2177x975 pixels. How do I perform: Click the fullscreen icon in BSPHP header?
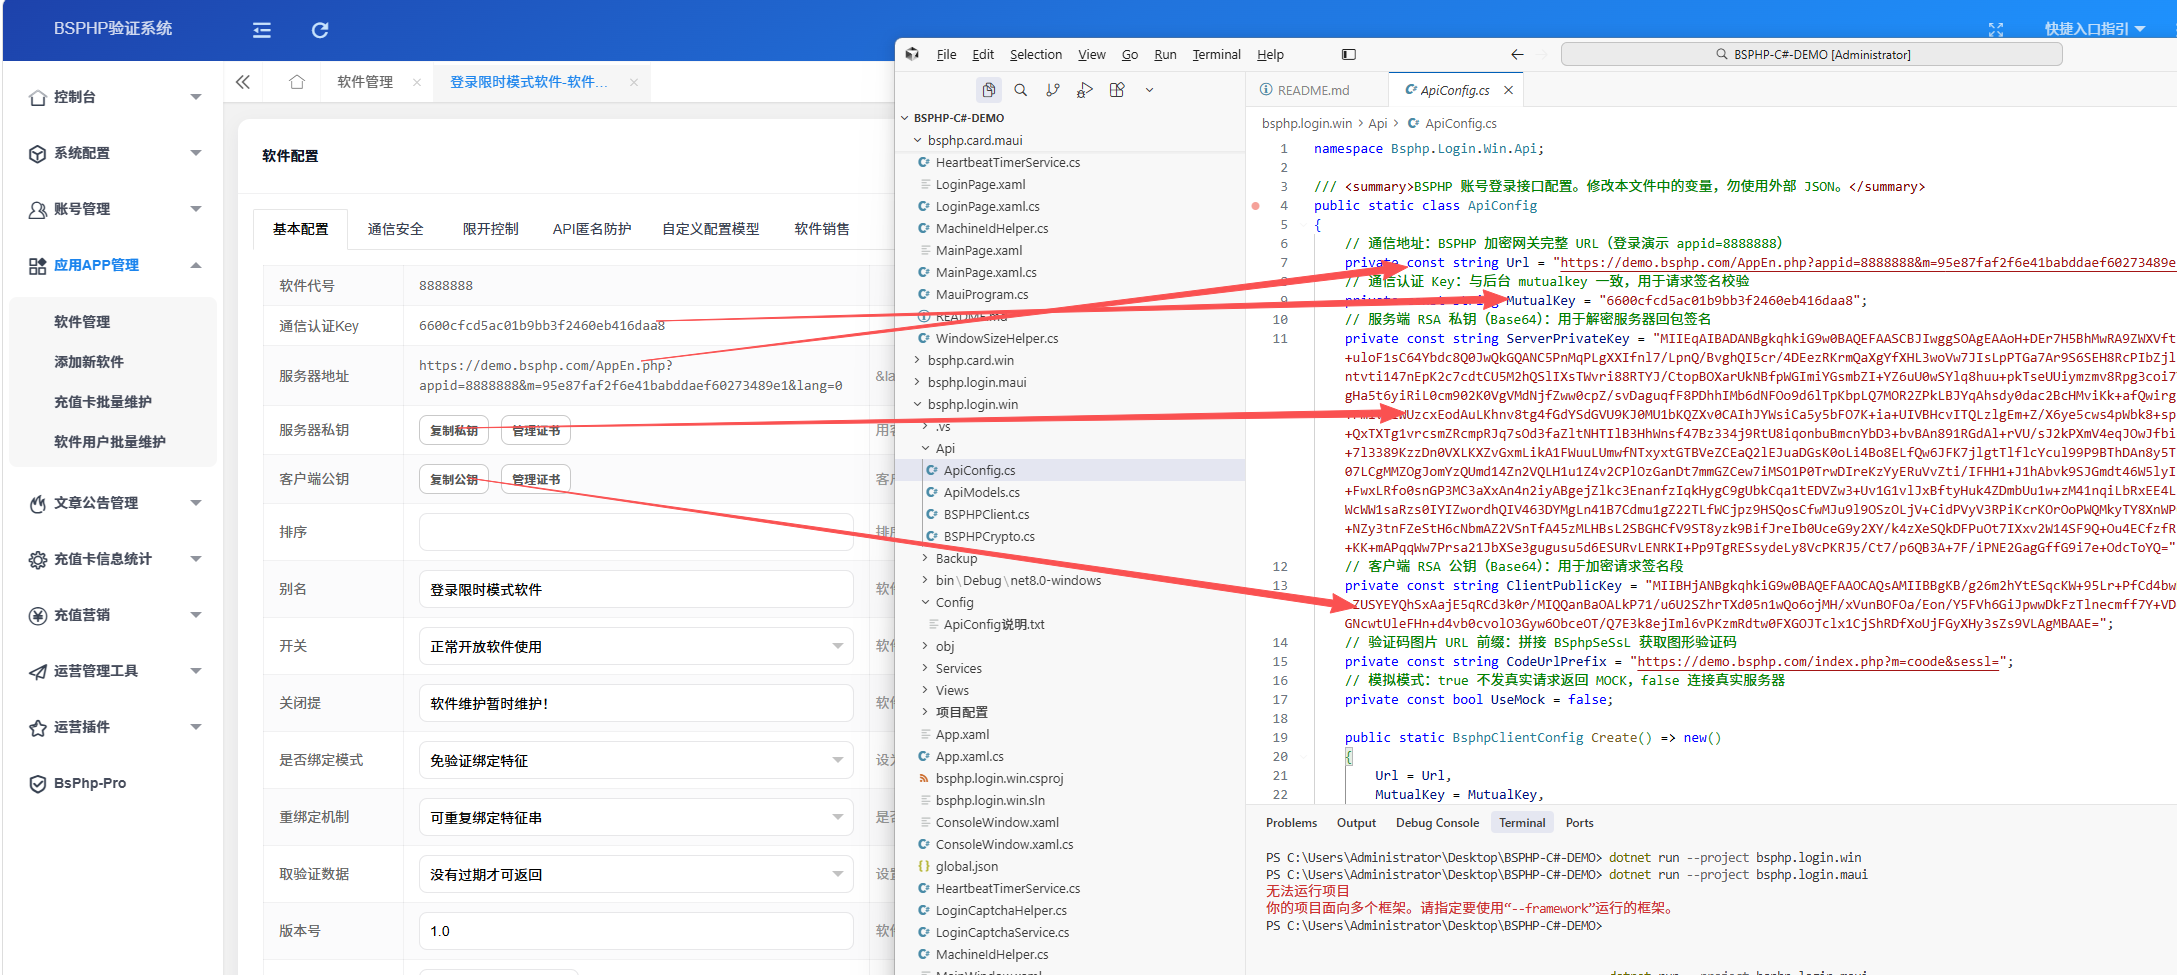(x=1996, y=29)
